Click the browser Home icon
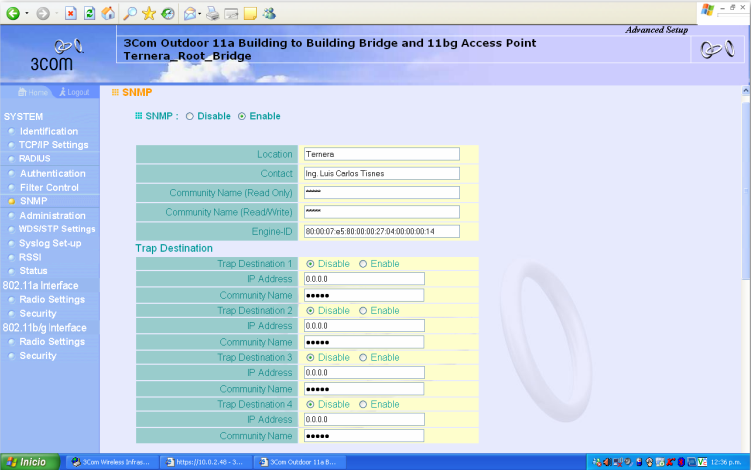Viewport: 751px width, 470px height. click(x=108, y=13)
